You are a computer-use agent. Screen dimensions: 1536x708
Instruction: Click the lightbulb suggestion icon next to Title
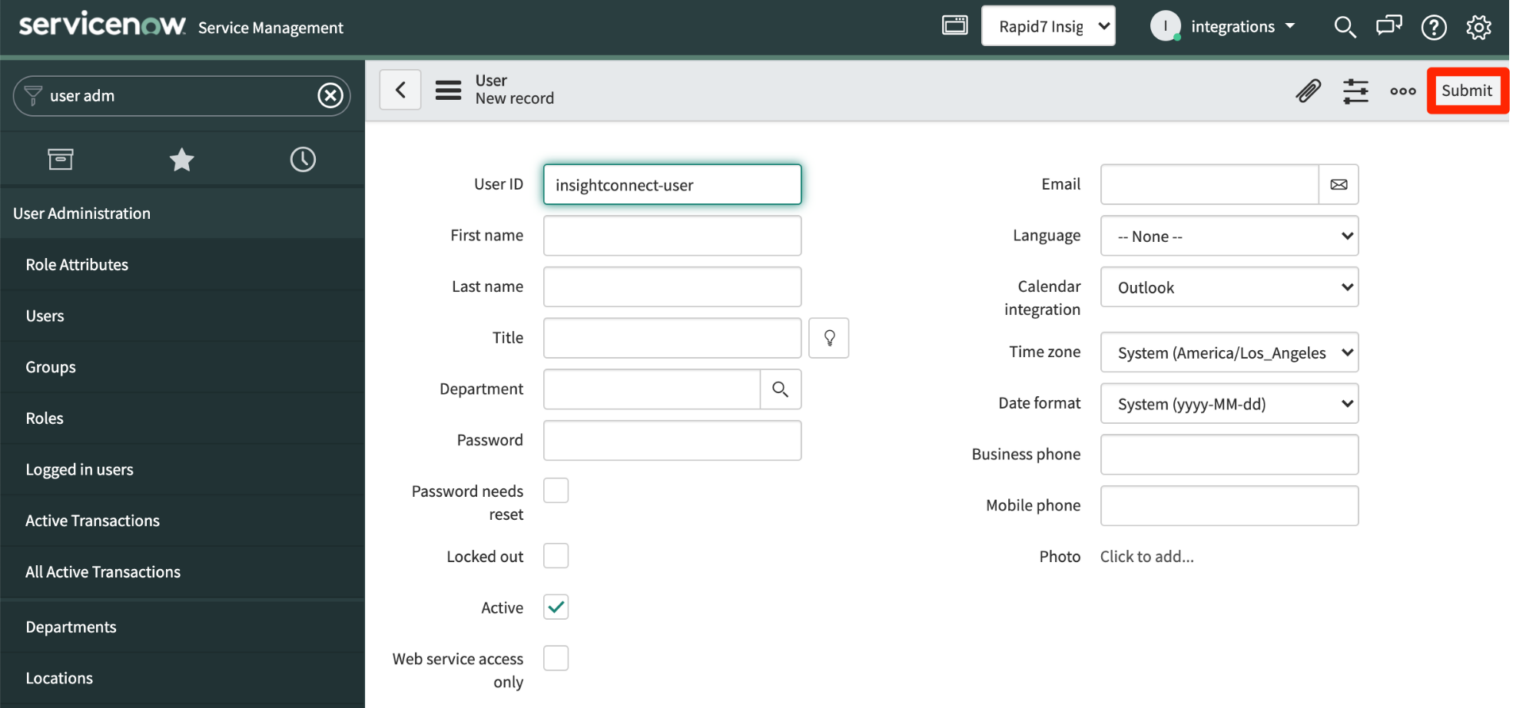828,337
